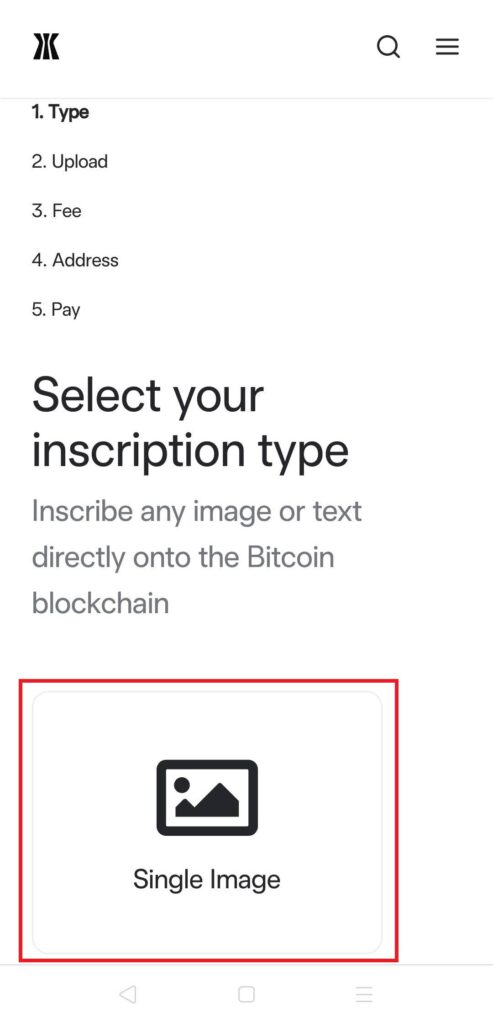
Task: Click the "Single Image" label text
Action: tap(207, 879)
